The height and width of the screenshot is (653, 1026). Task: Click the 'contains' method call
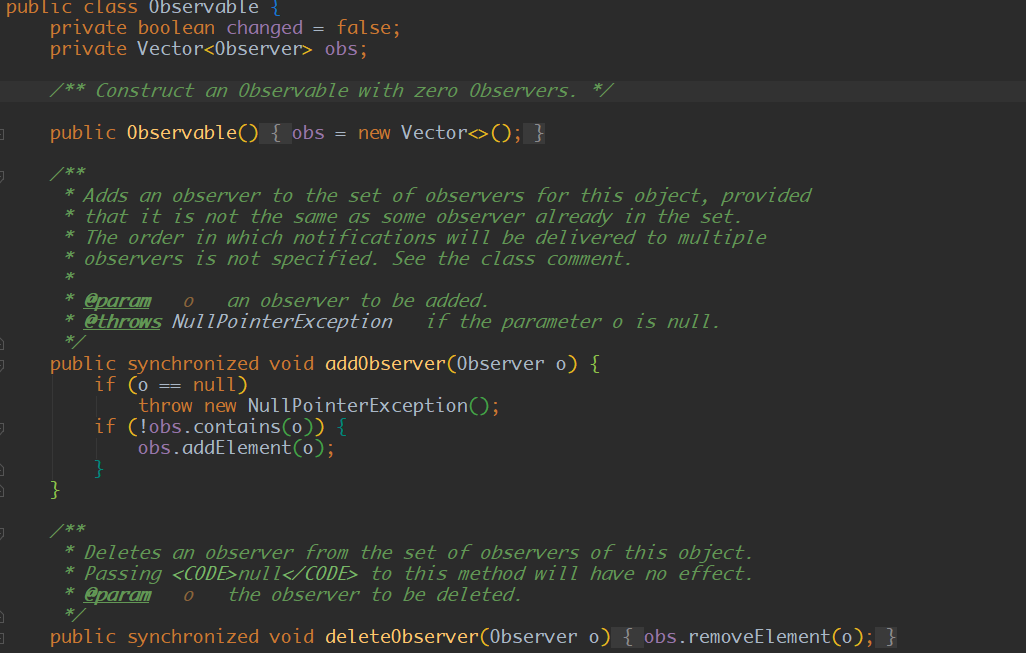(x=236, y=427)
